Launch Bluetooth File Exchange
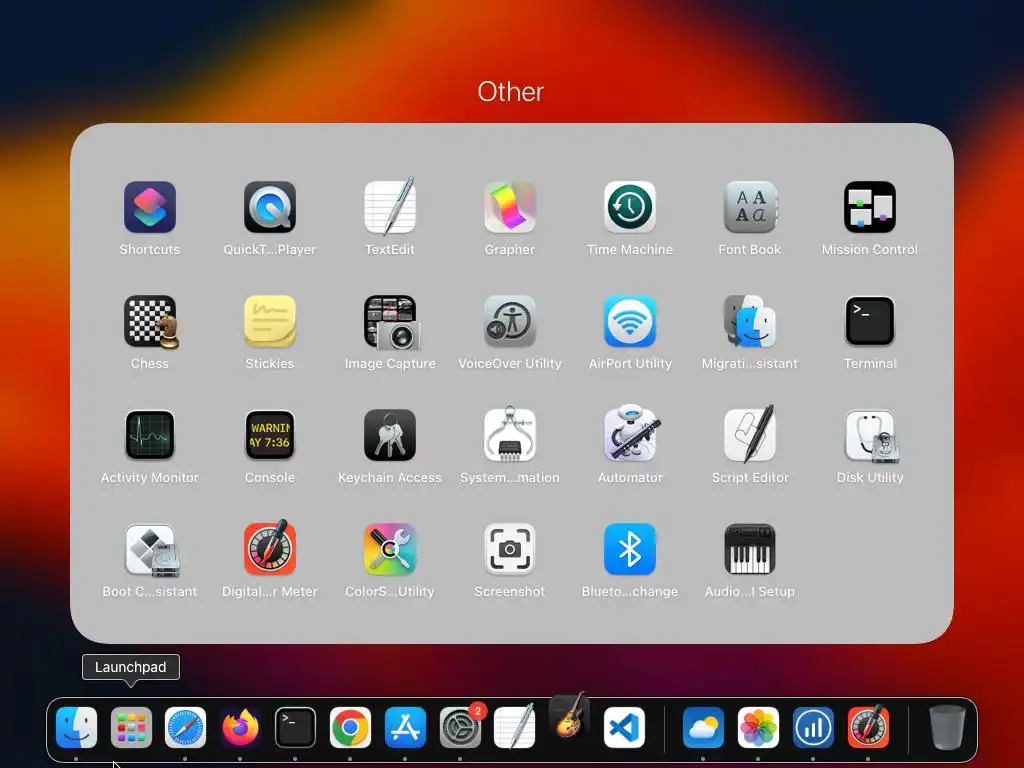Viewport: 1024px width, 768px height. [630, 549]
